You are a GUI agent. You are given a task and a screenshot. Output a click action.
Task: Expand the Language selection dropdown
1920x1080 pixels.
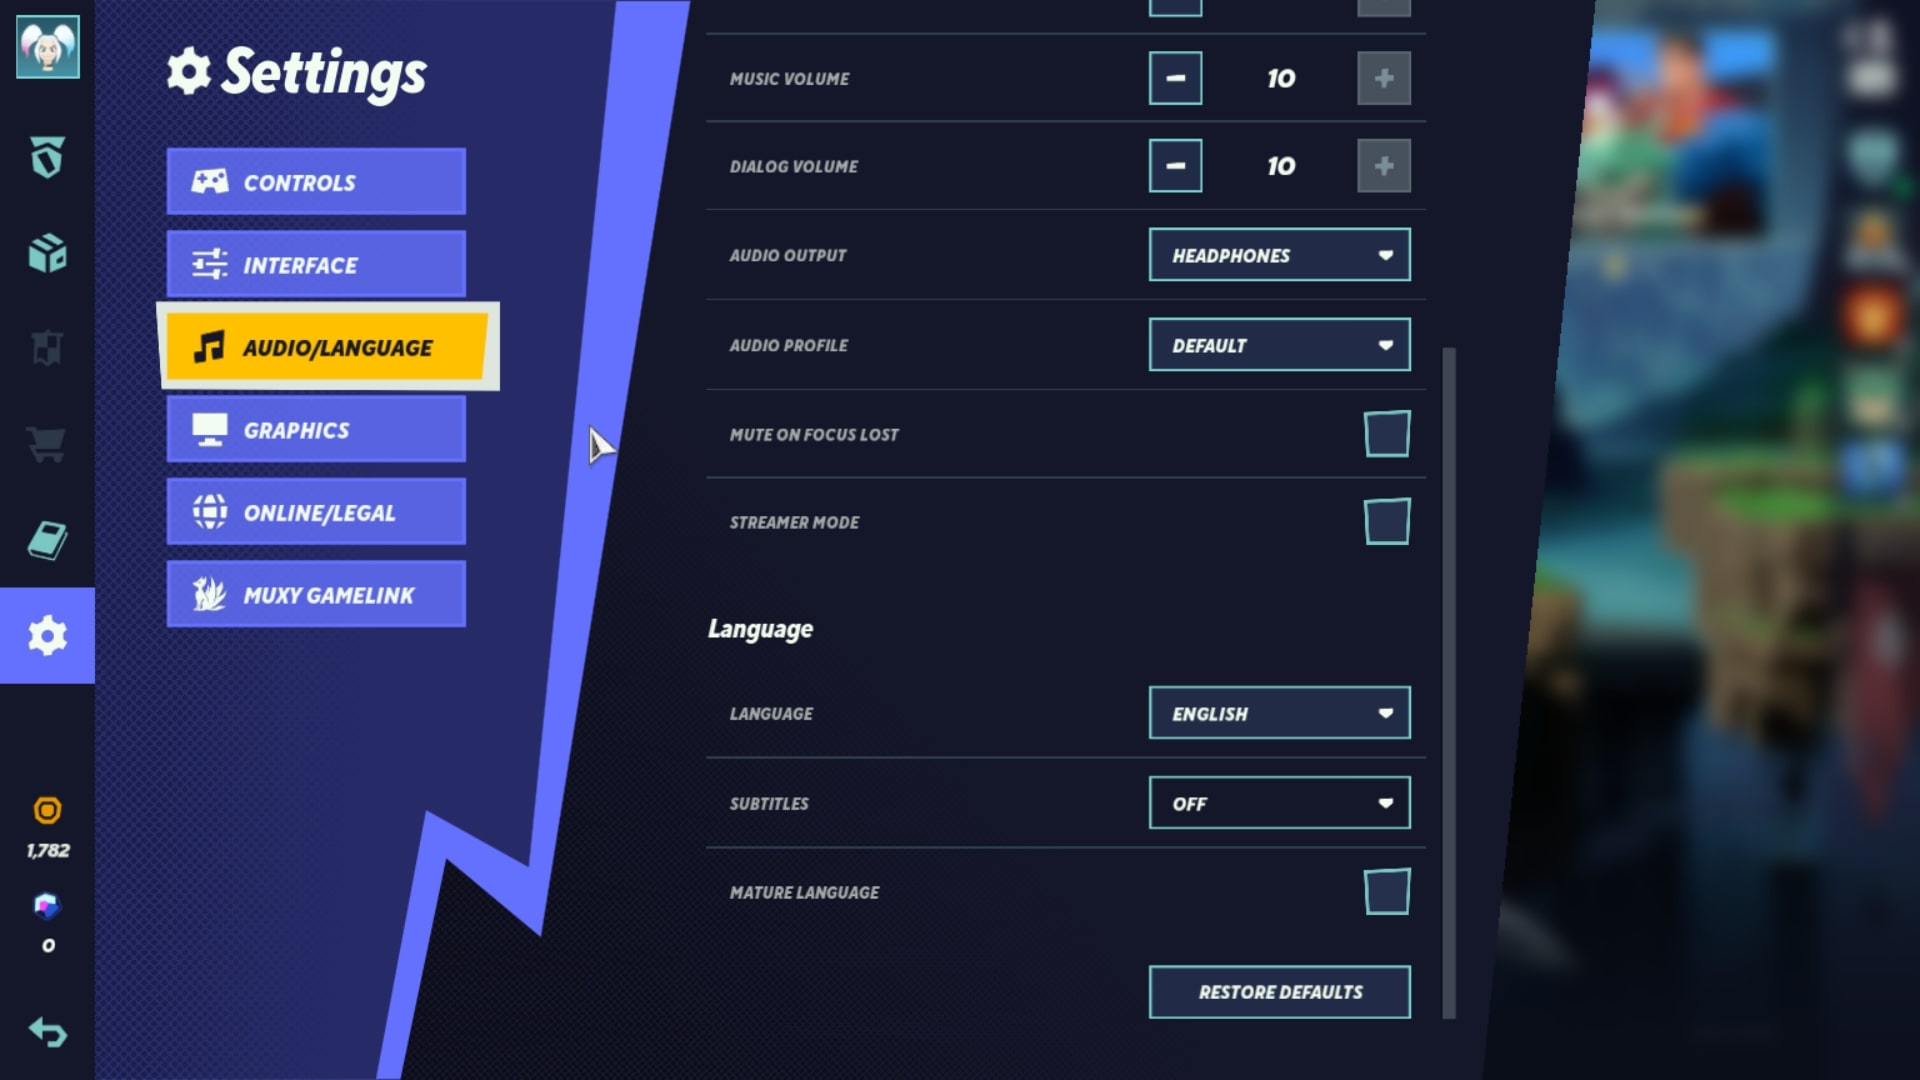(x=1278, y=713)
